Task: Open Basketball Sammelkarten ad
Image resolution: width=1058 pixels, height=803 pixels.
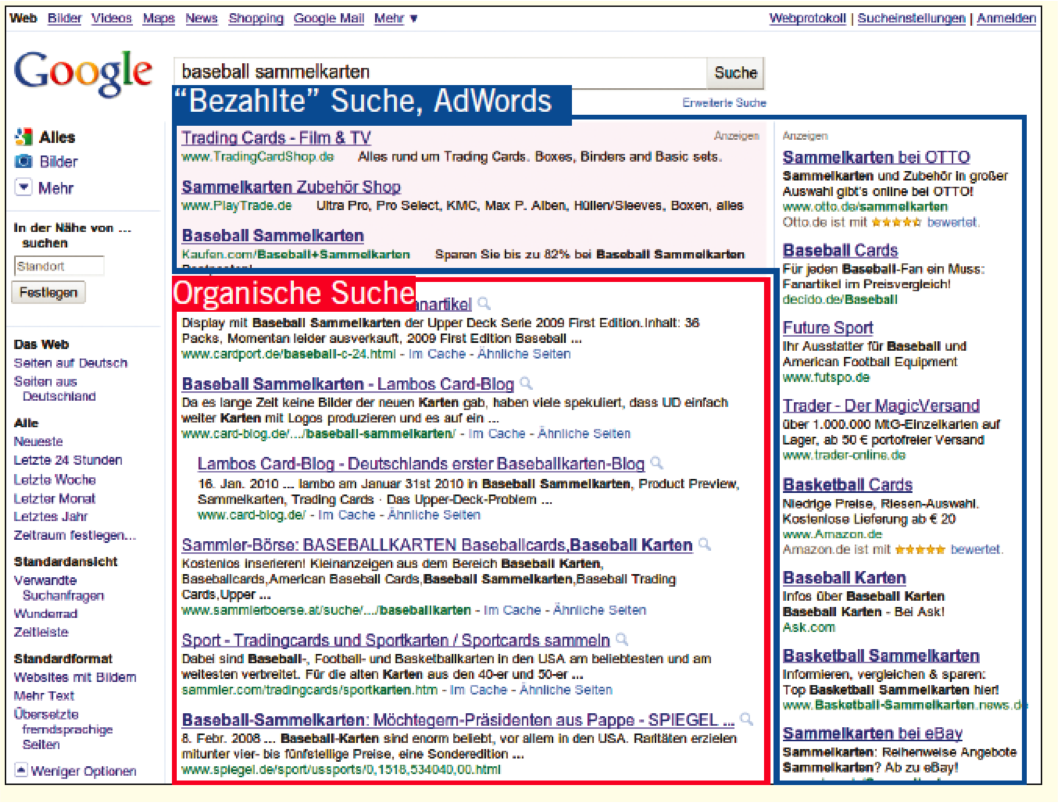Action: point(881,656)
